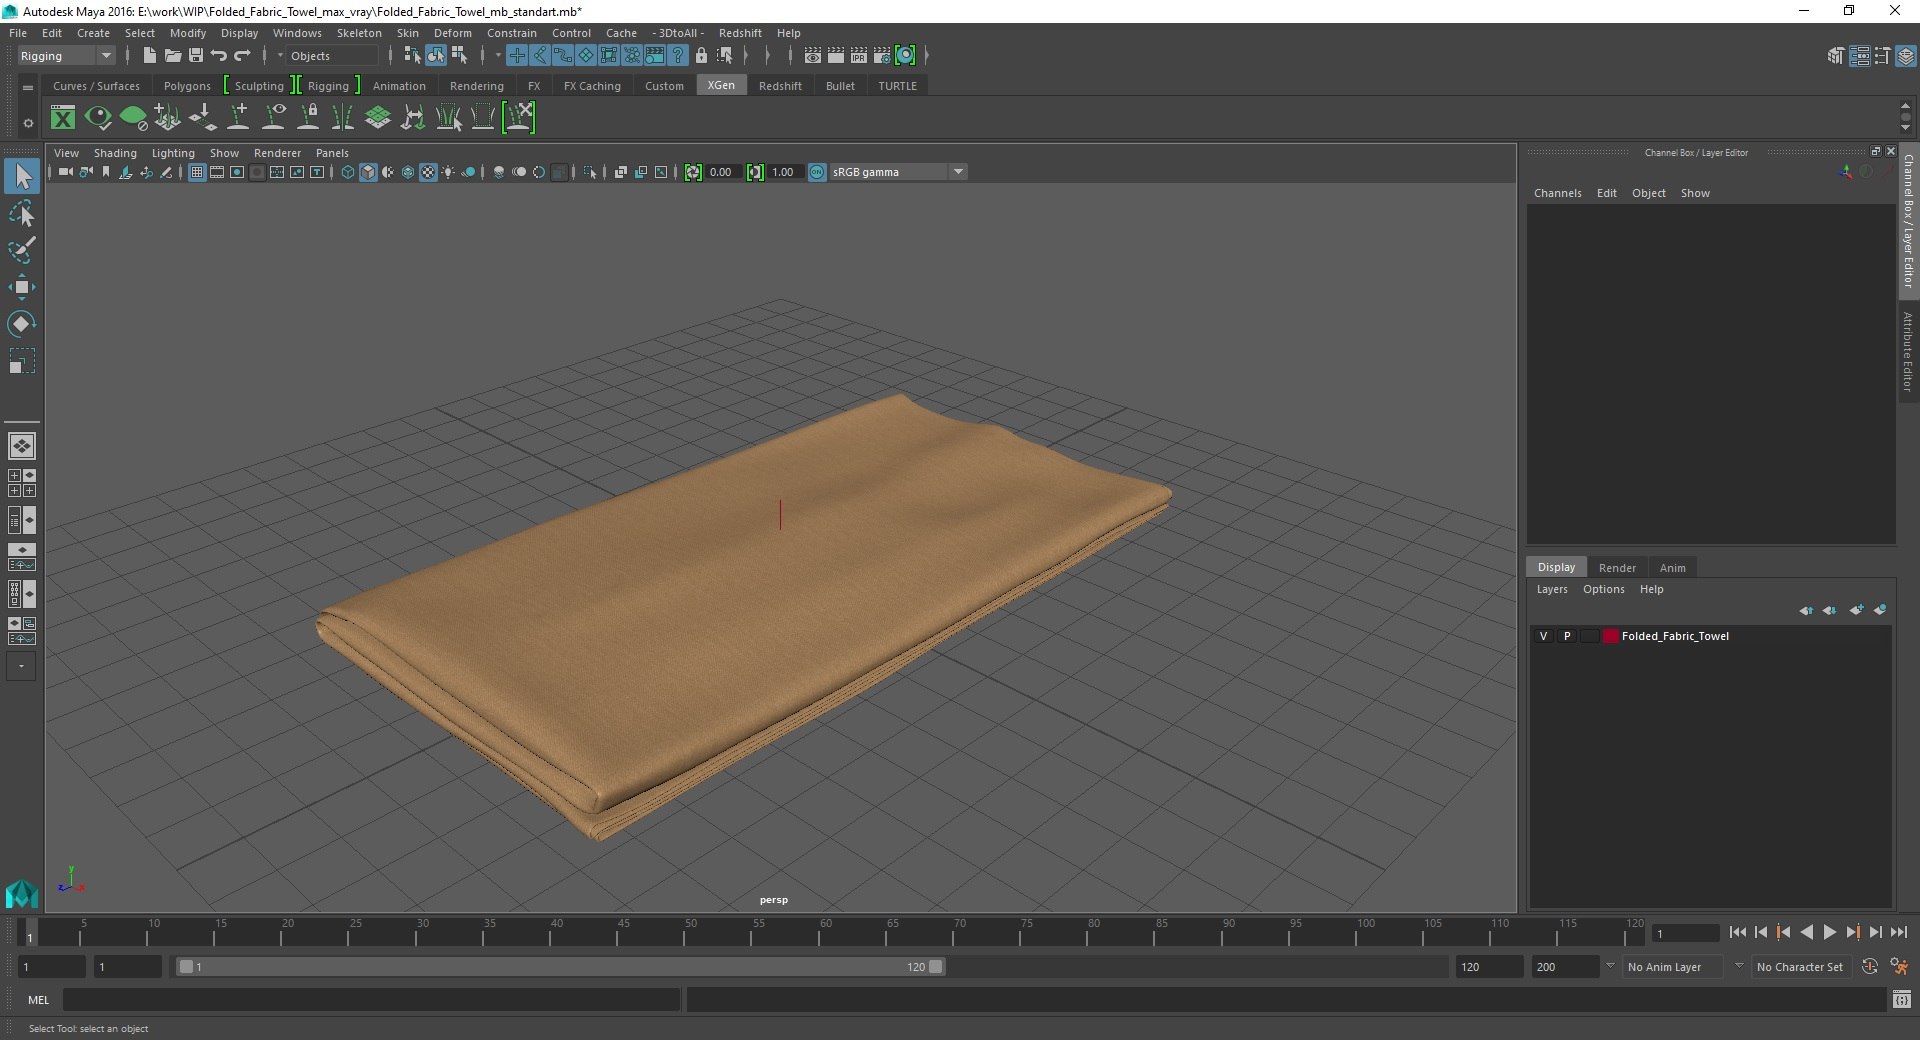
Task: Play the animation forwards
Action: coord(1829,932)
